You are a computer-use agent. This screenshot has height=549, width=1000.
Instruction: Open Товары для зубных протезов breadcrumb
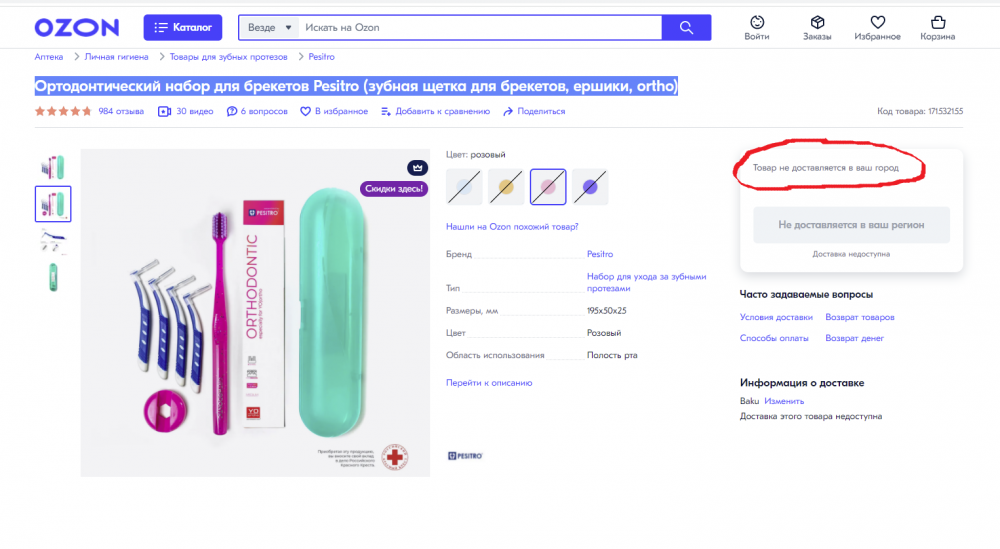(x=228, y=57)
